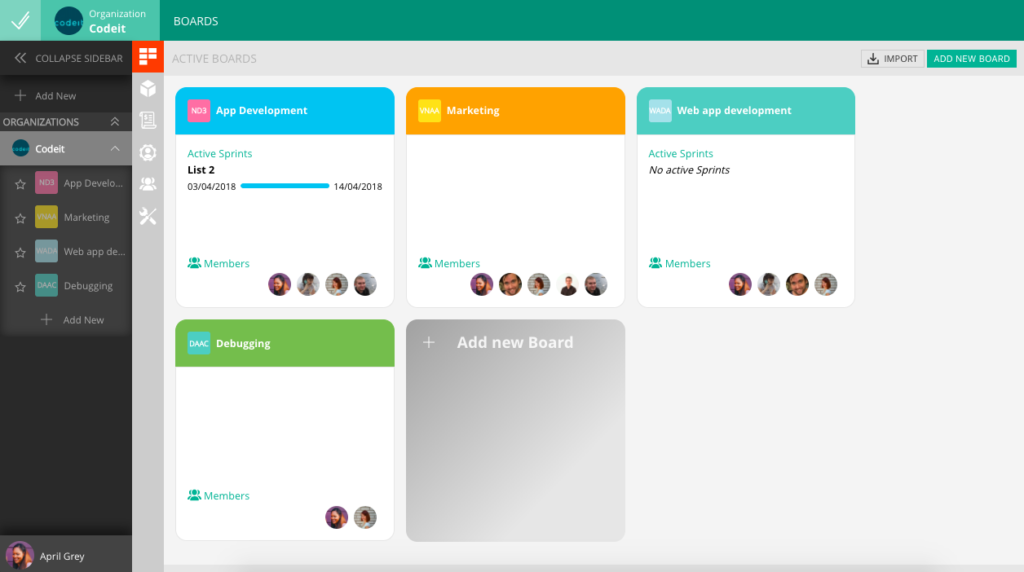Click the List 2 sprint progress bar
The image size is (1024, 572).
point(285,186)
